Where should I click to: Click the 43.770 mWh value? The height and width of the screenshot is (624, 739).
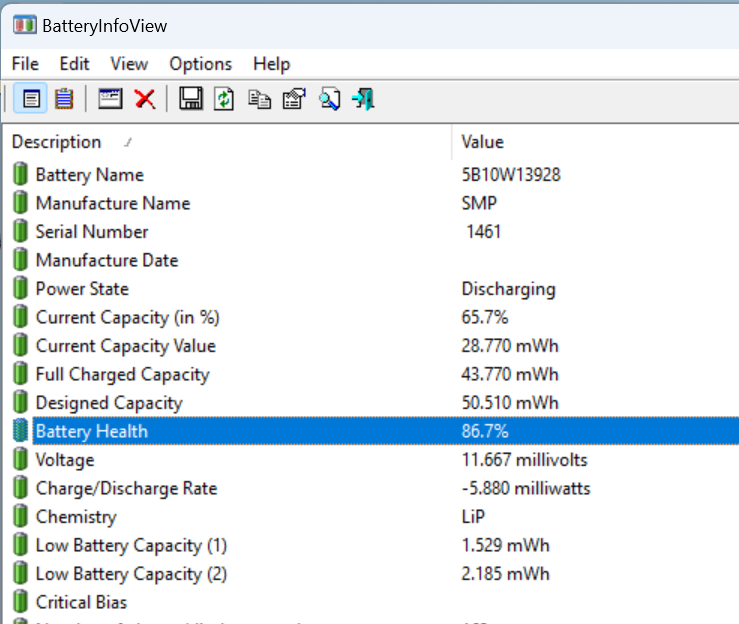click(510, 374)
